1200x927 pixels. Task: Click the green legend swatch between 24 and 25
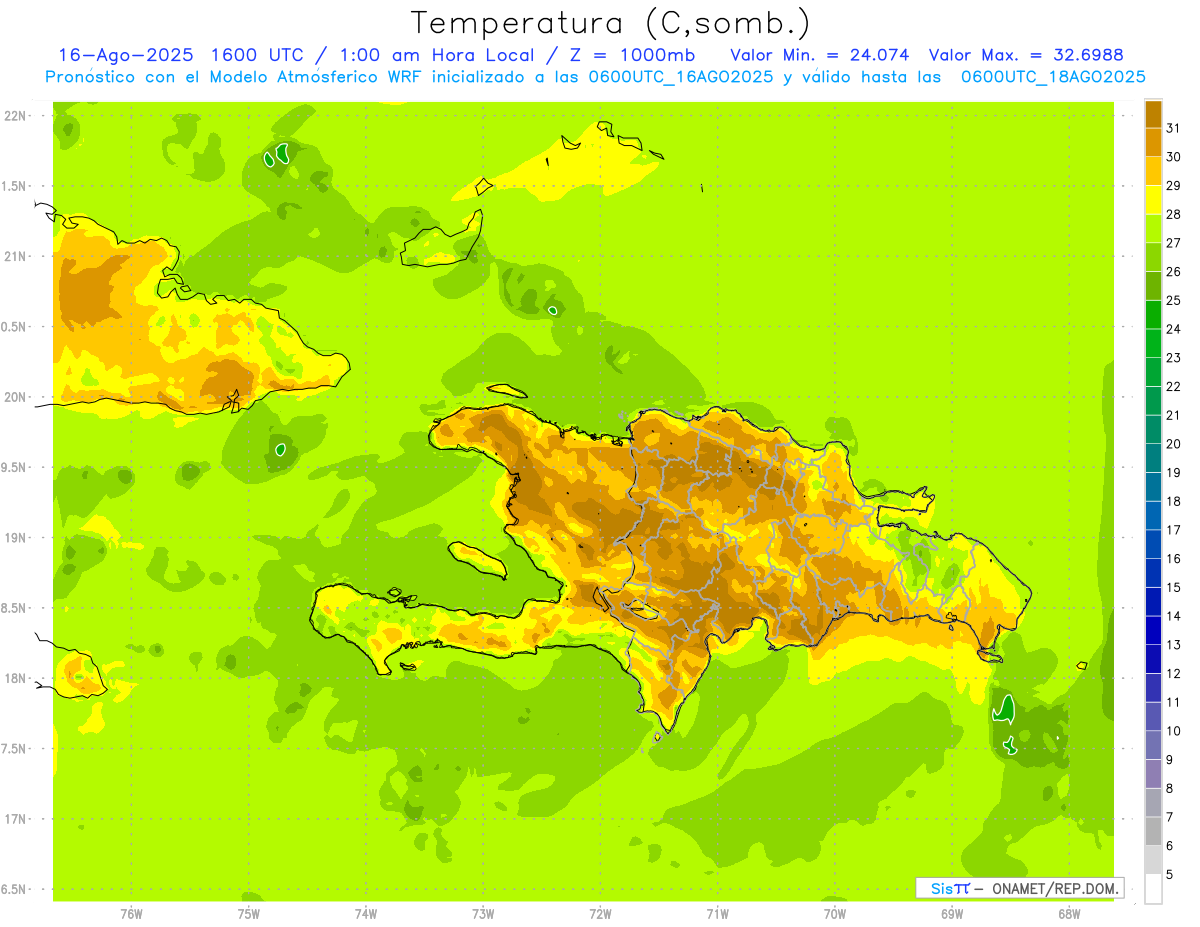(1153, 314)
